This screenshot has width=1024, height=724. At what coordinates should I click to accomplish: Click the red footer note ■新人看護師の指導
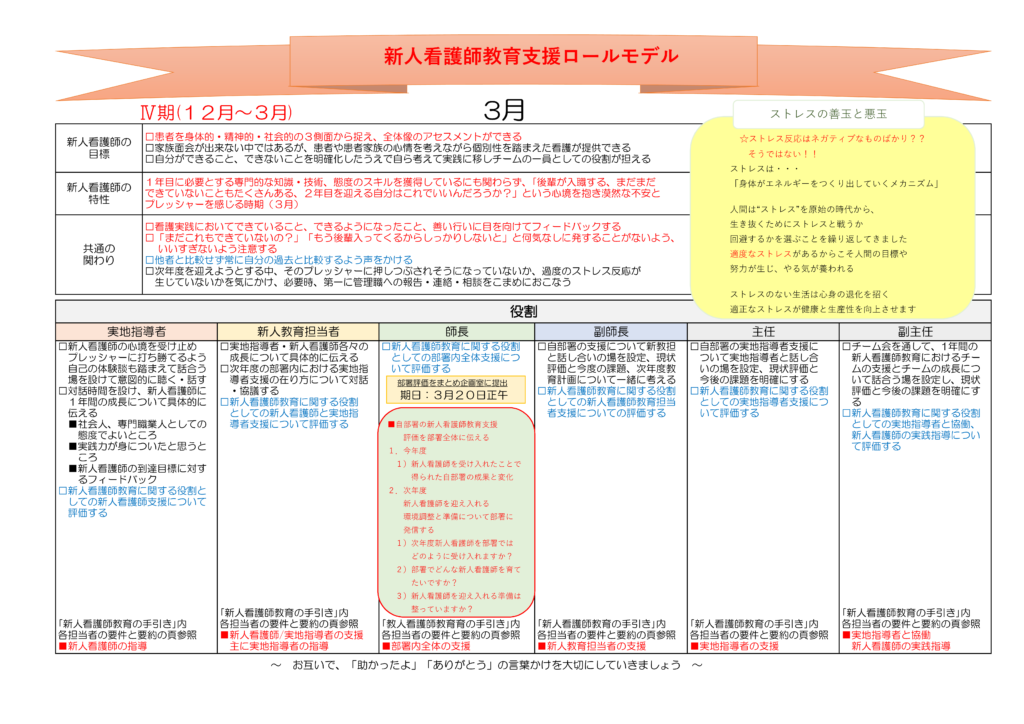pos(103,646)
